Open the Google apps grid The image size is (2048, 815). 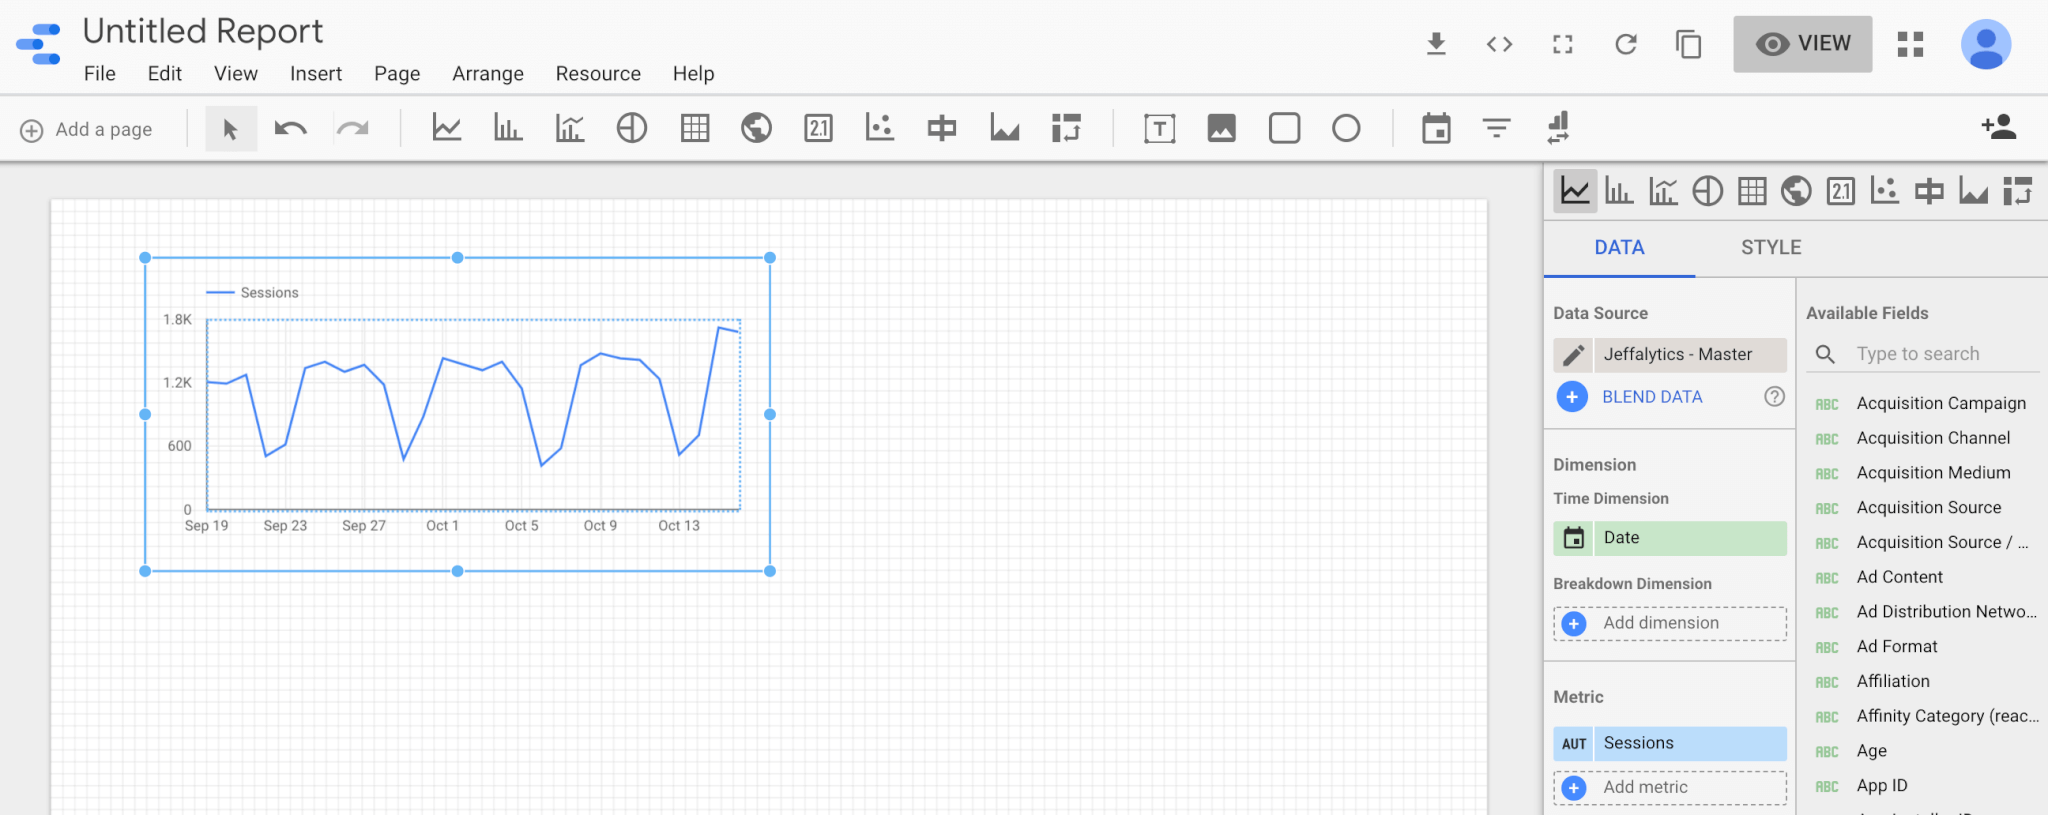point(1910,44)
